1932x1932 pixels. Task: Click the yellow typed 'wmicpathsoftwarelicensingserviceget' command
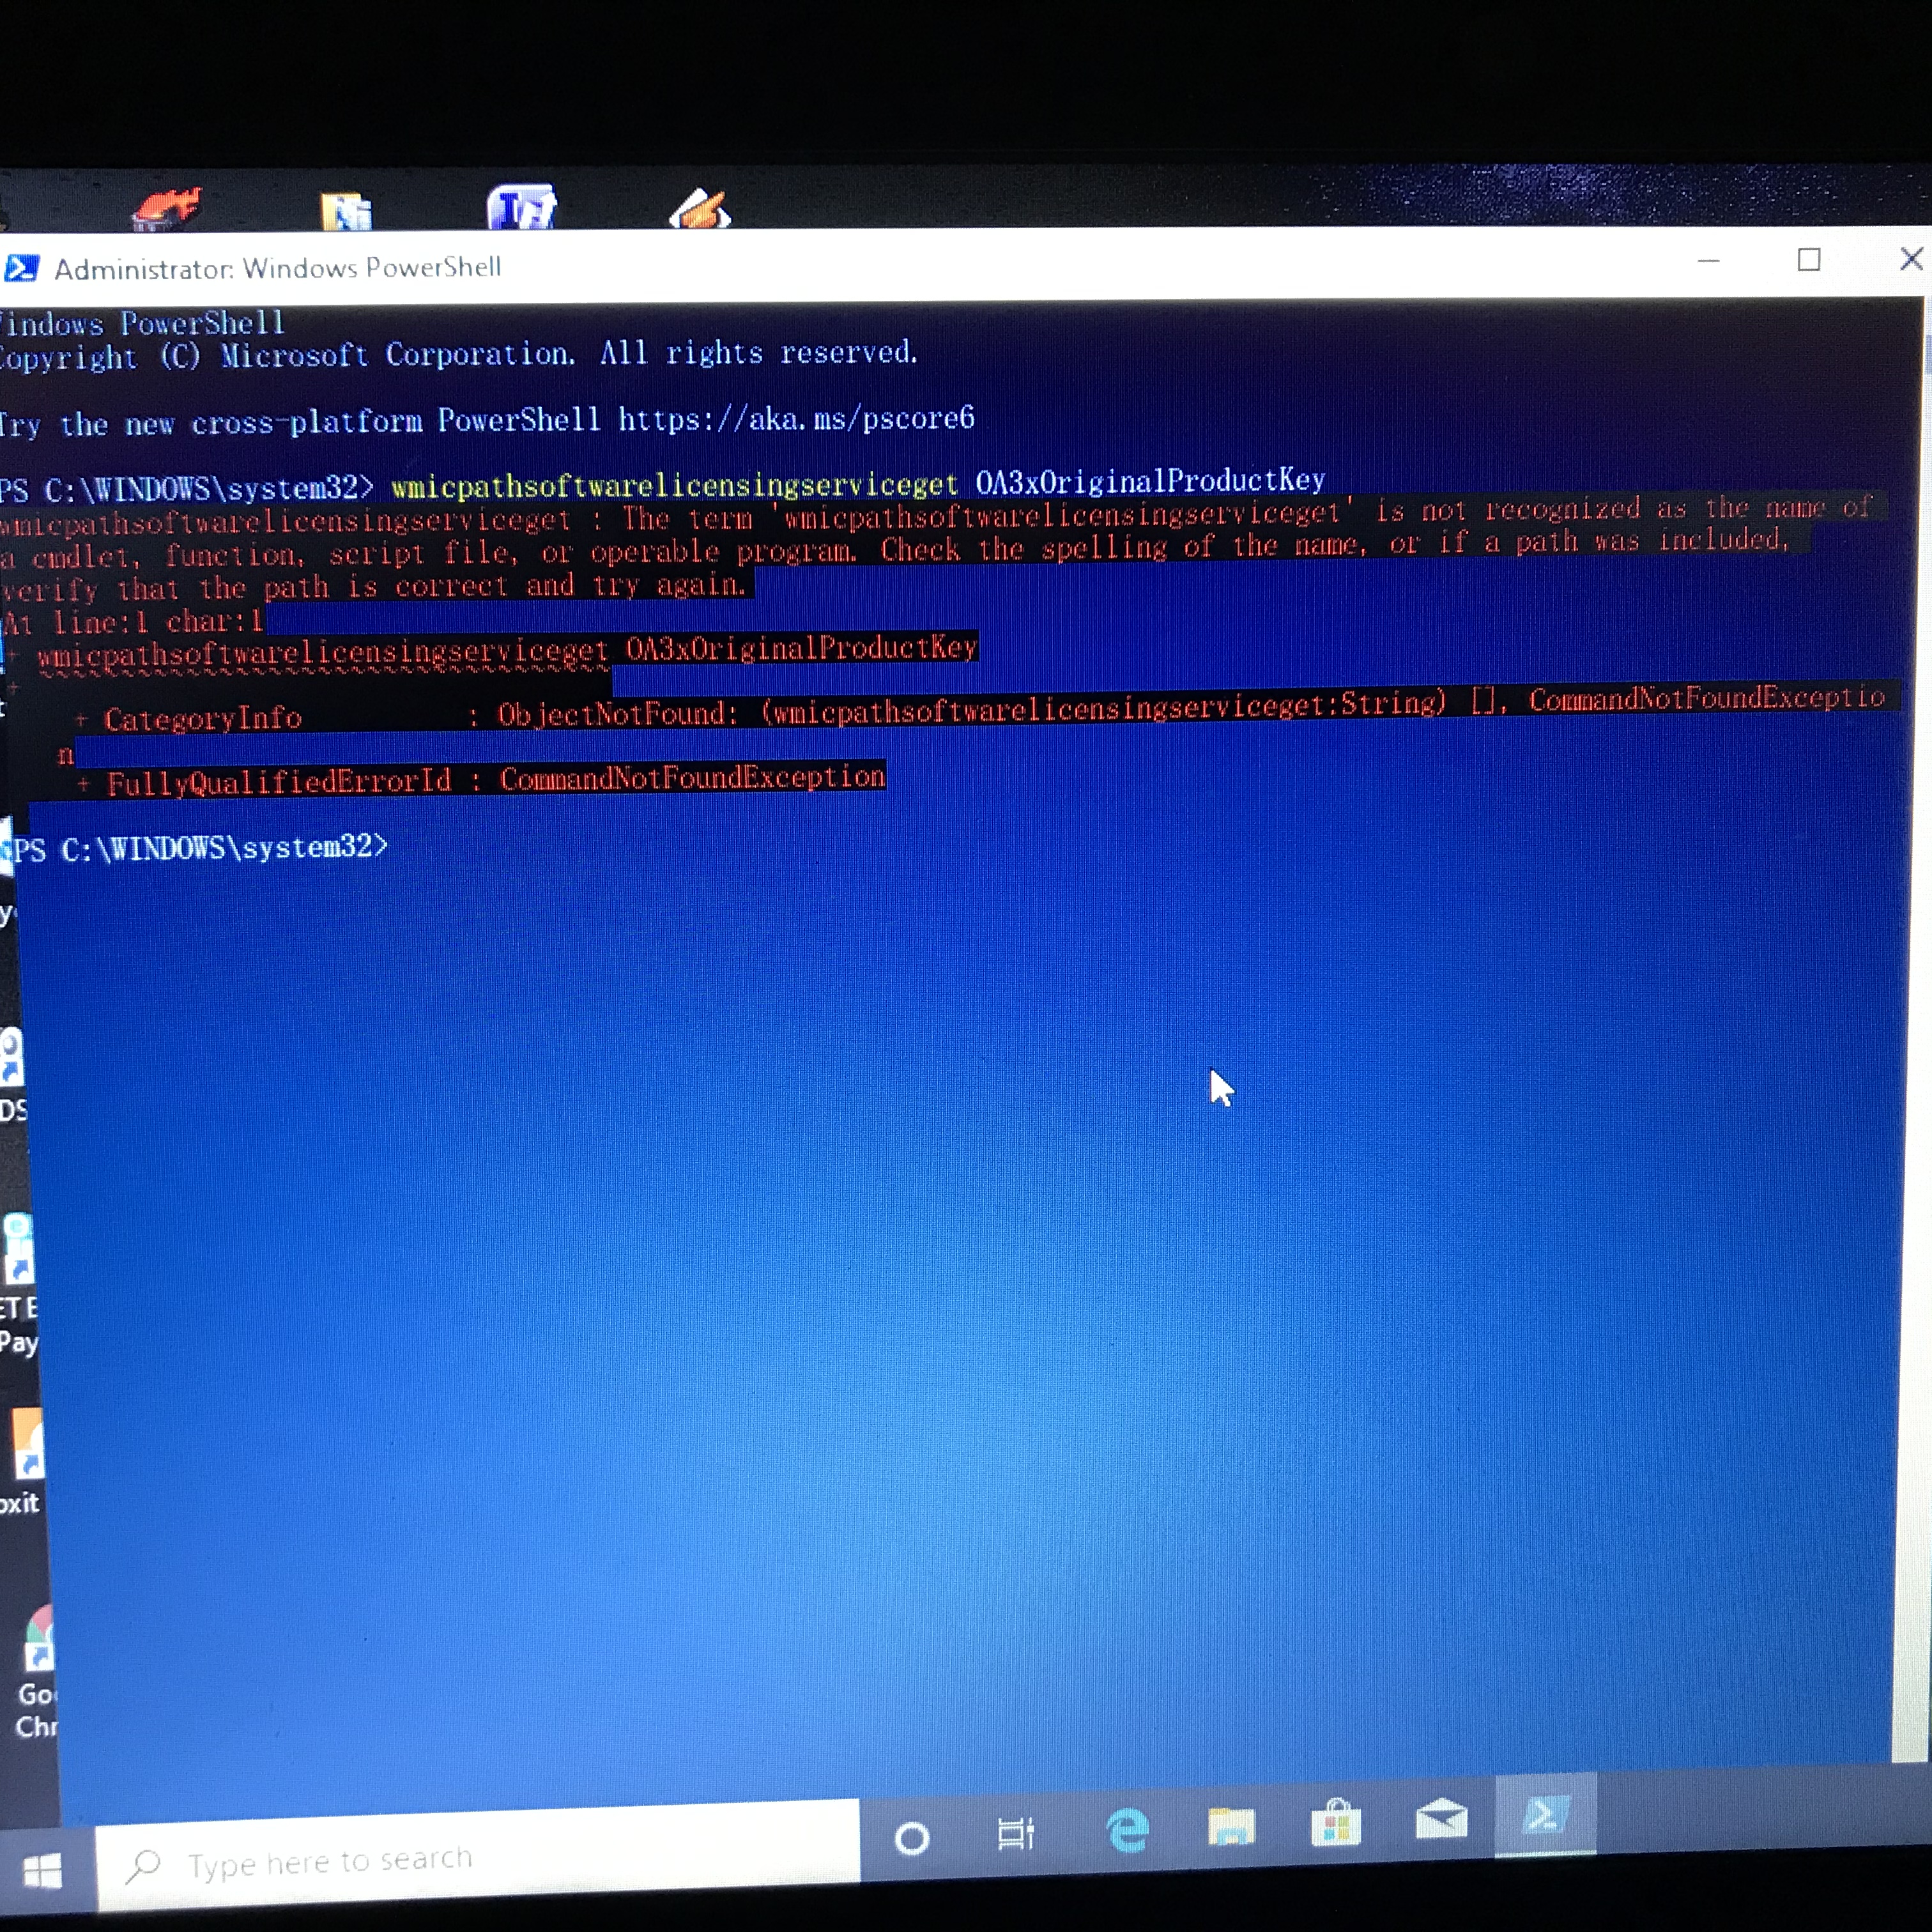click(675, 486)
